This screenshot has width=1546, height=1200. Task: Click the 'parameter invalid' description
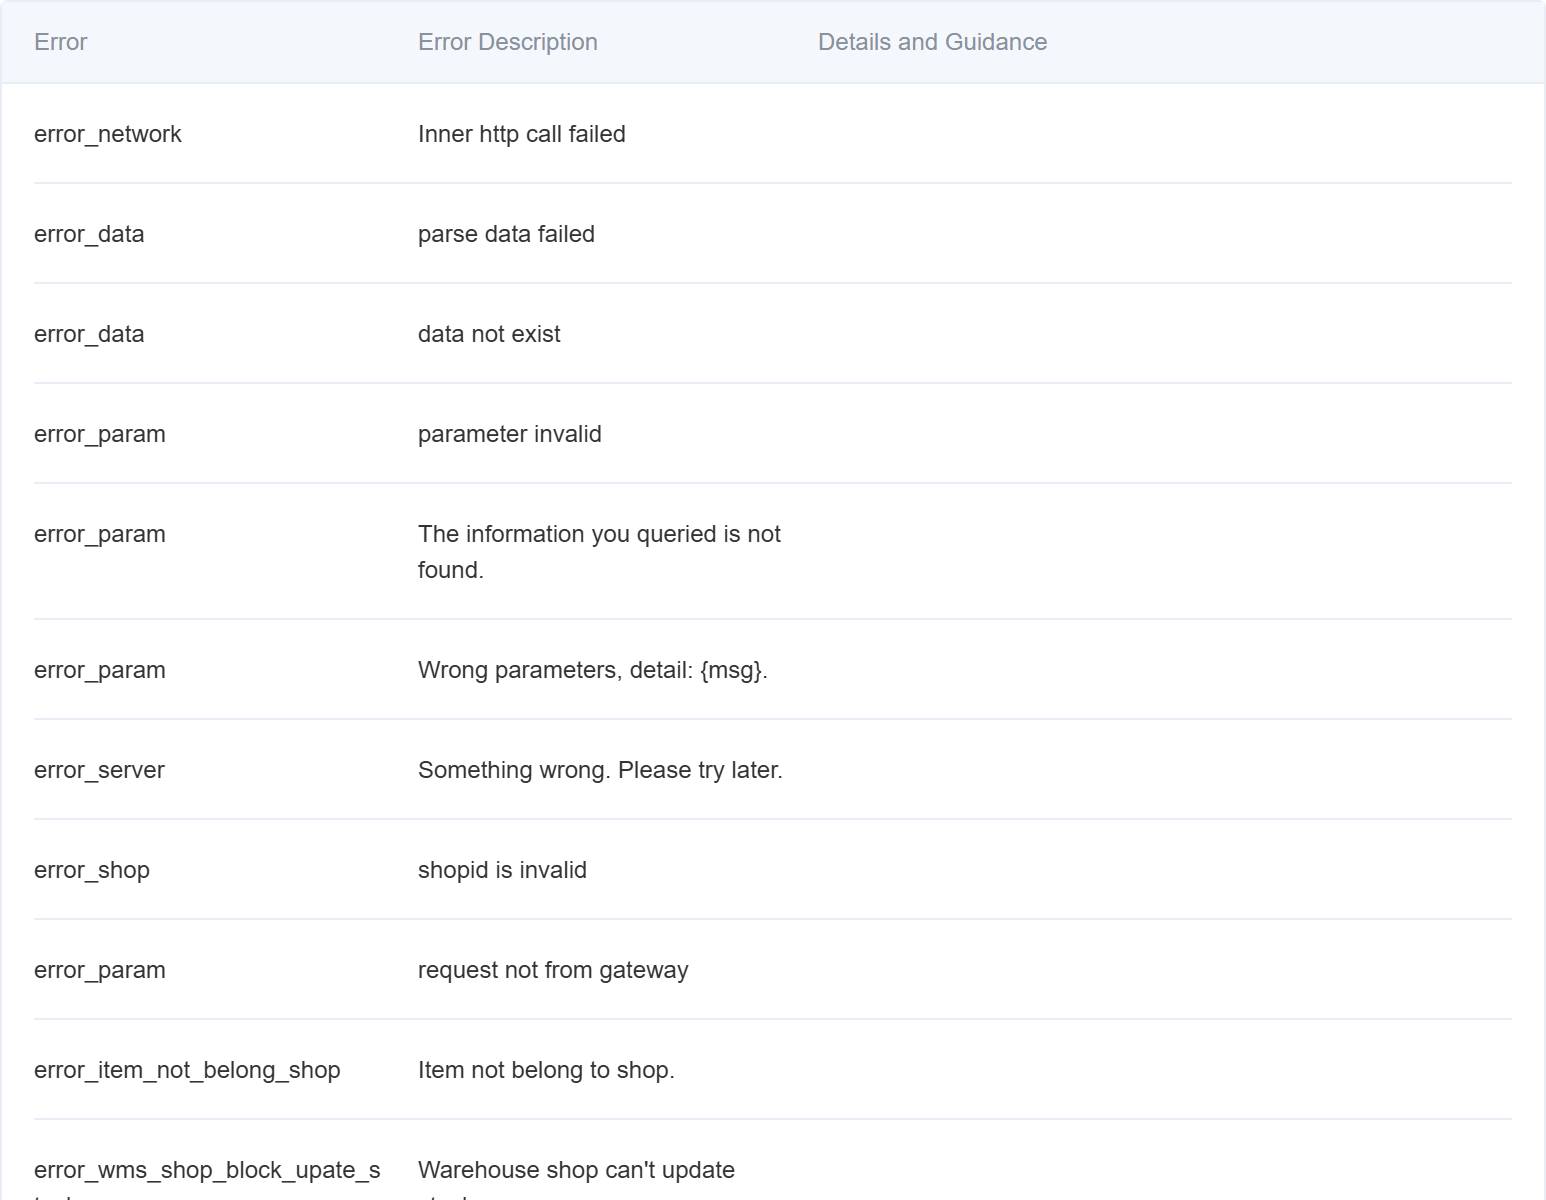point(510,434)
